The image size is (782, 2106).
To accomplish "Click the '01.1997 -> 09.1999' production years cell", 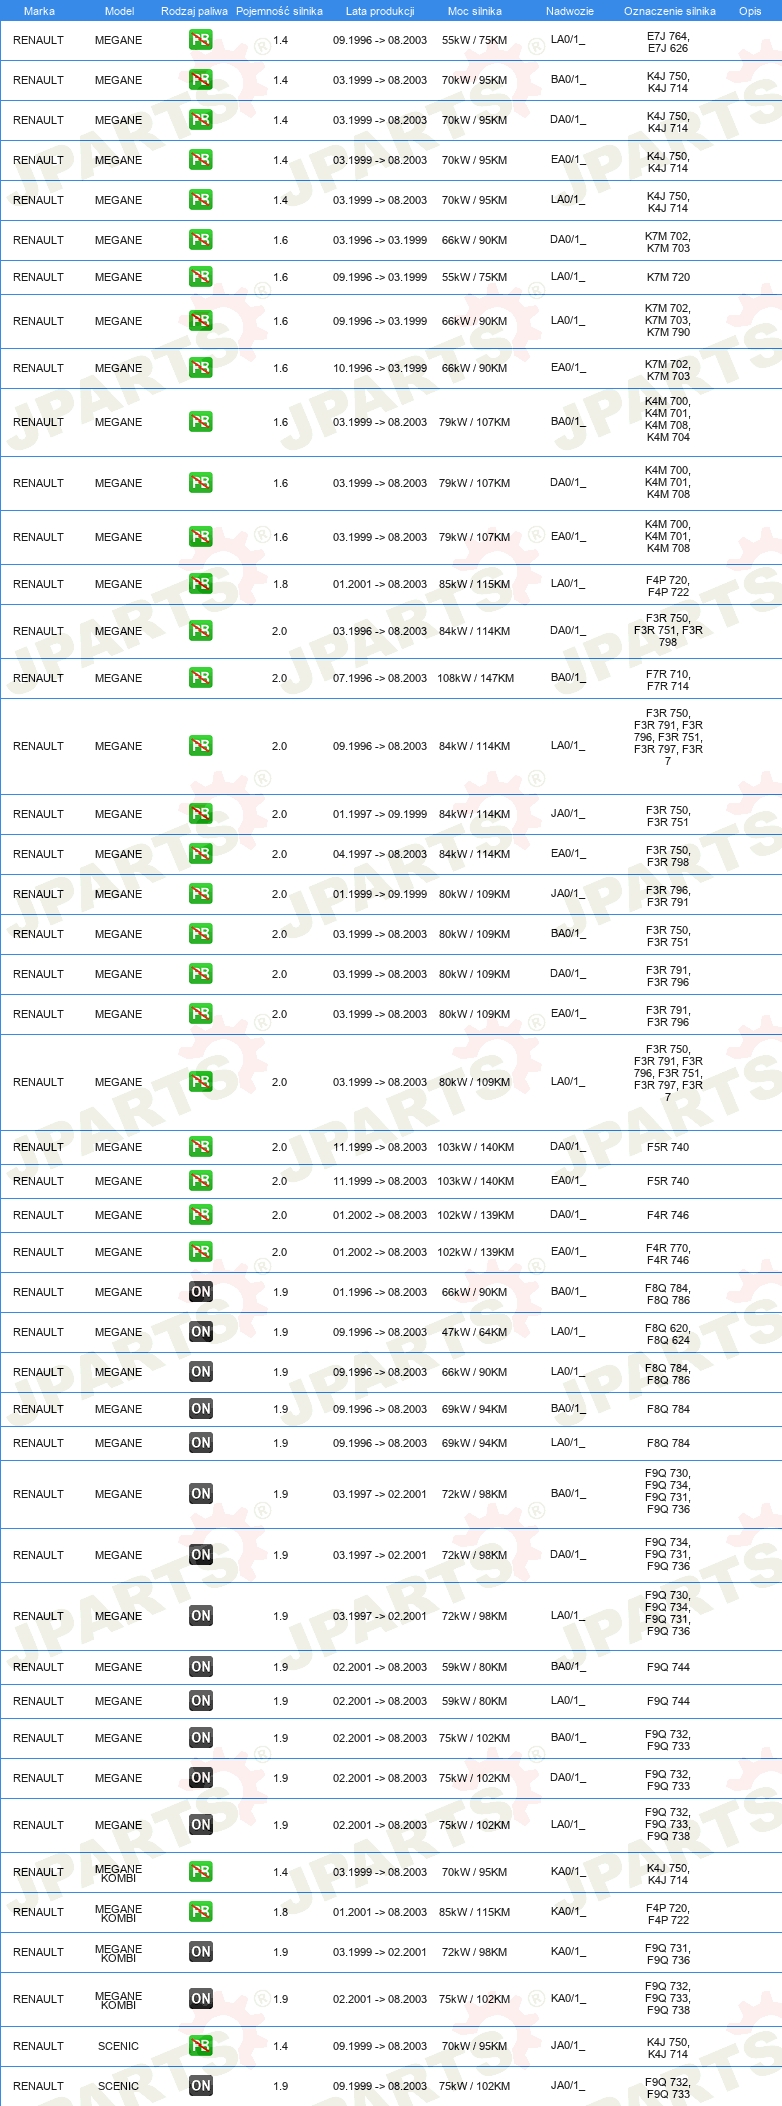I will 380,814.
